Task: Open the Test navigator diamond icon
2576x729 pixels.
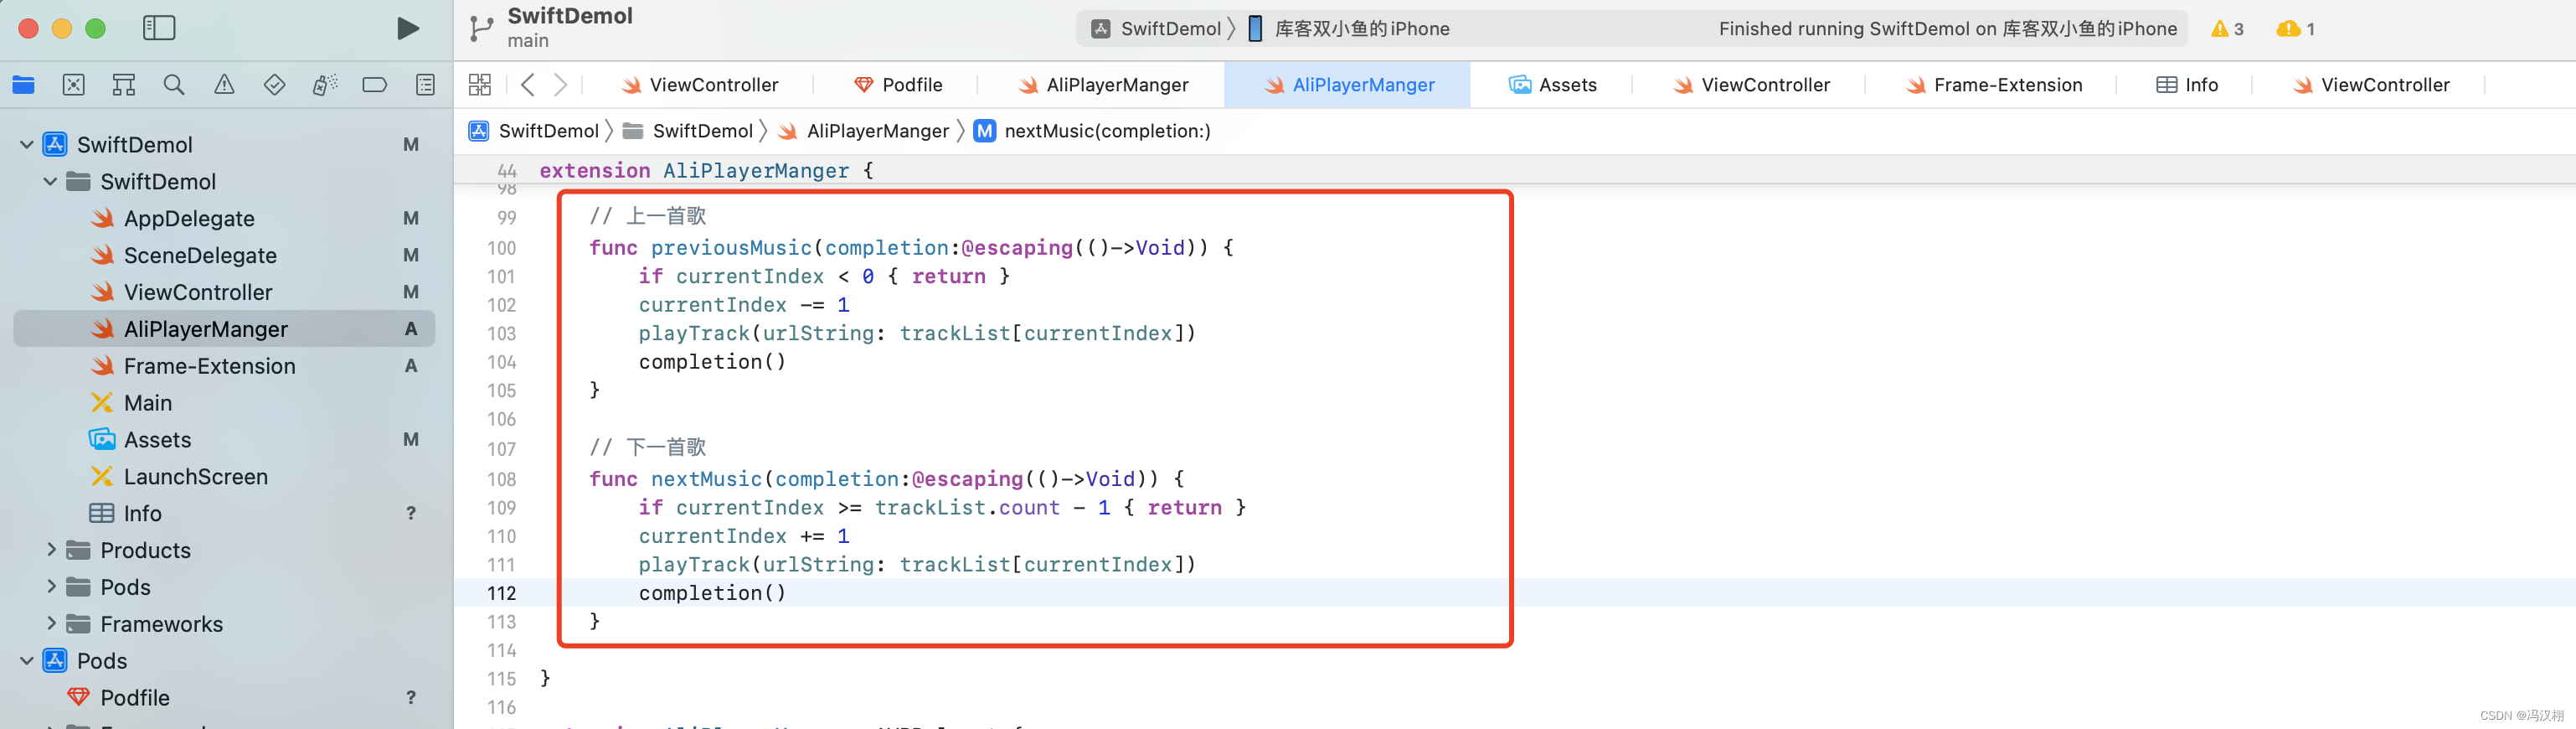Action: point(274,85)
